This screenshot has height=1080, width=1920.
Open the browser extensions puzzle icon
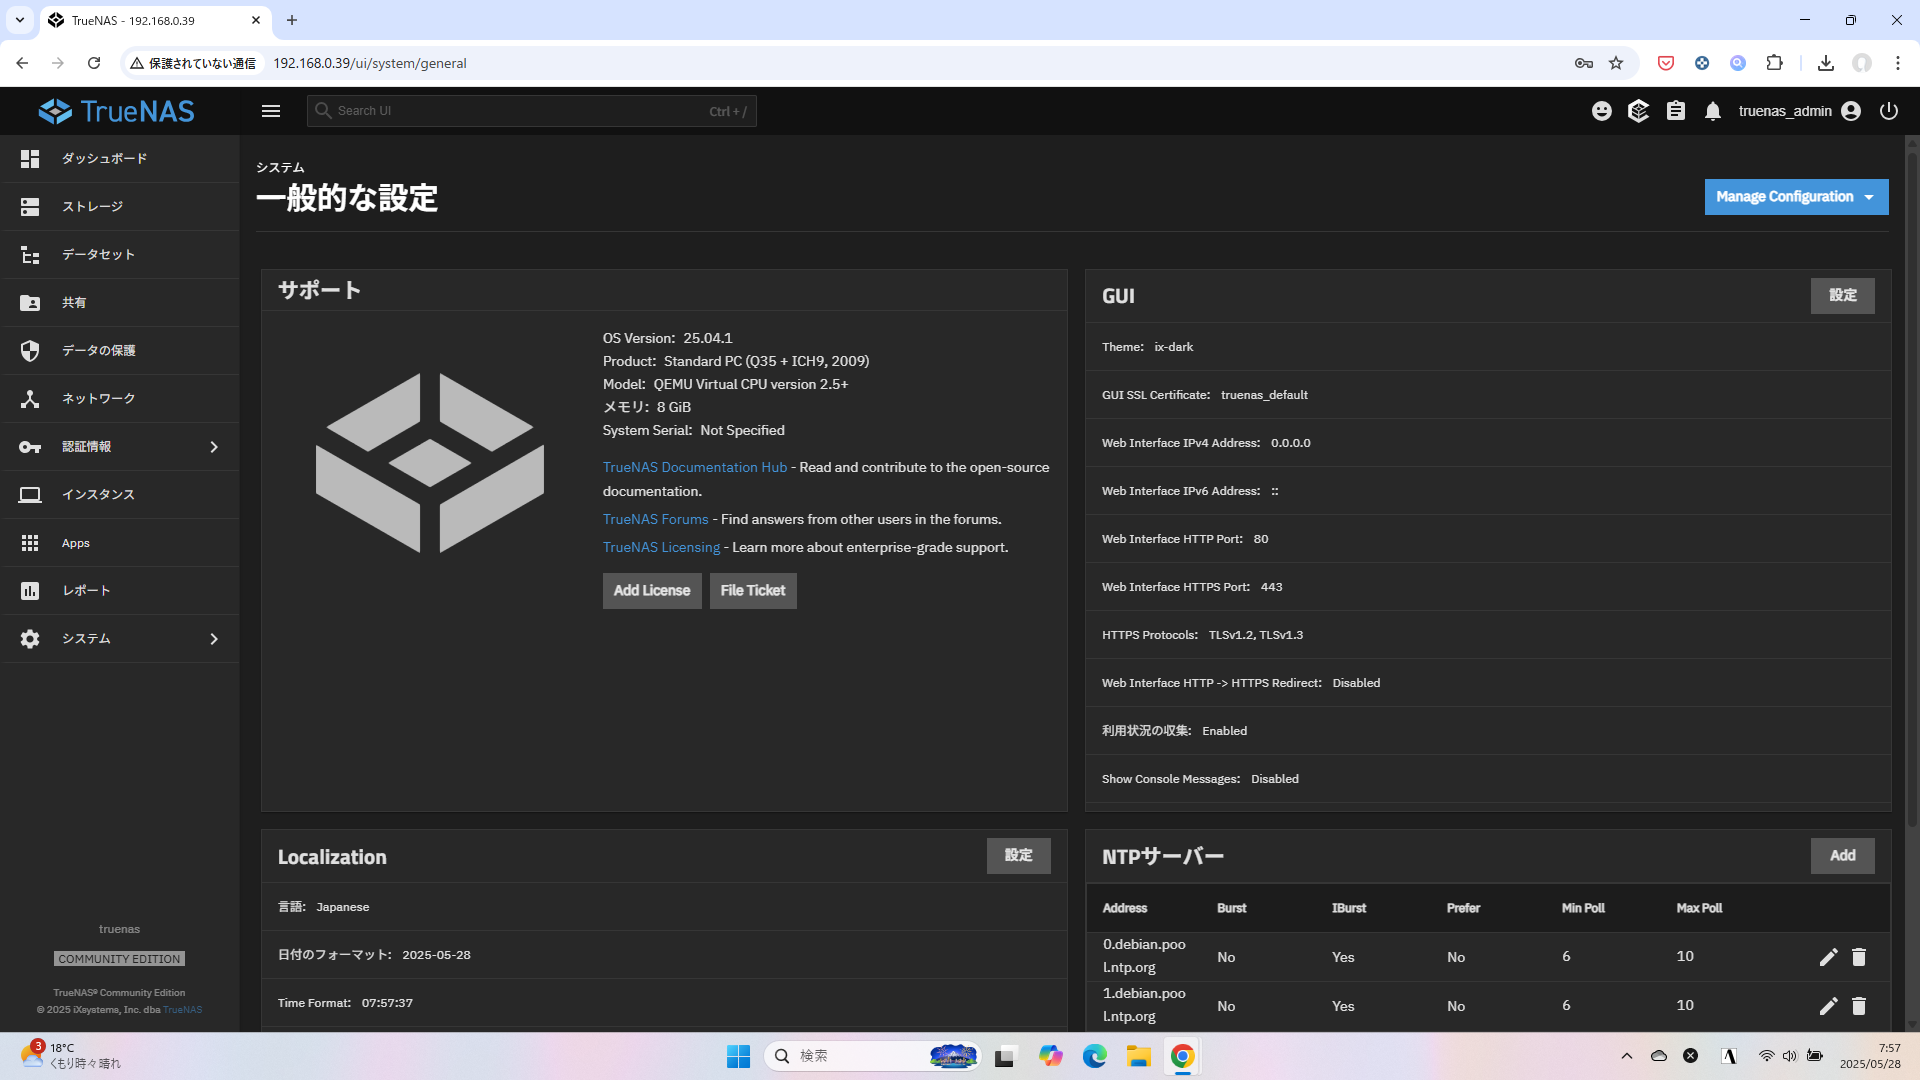[x=1774, y=63]
